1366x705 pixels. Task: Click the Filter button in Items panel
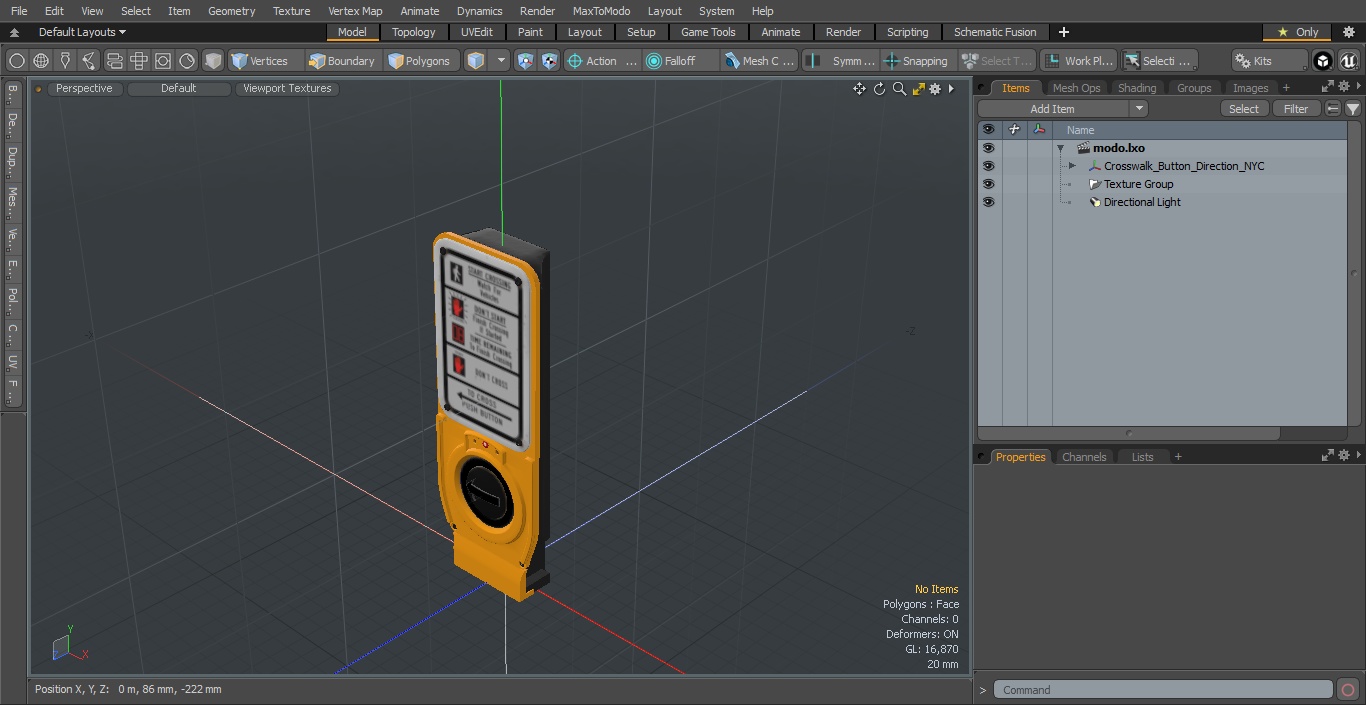(x=1296, y=108)
